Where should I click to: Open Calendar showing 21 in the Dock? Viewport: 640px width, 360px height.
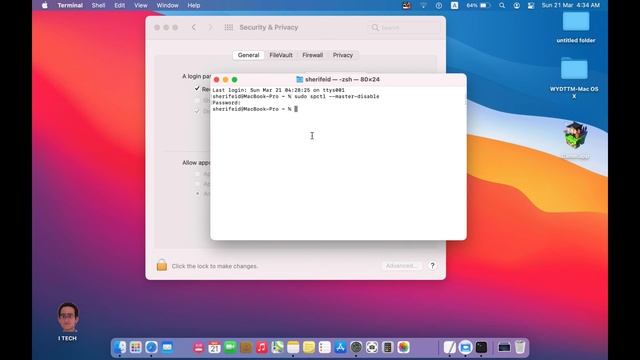point(214,347)
